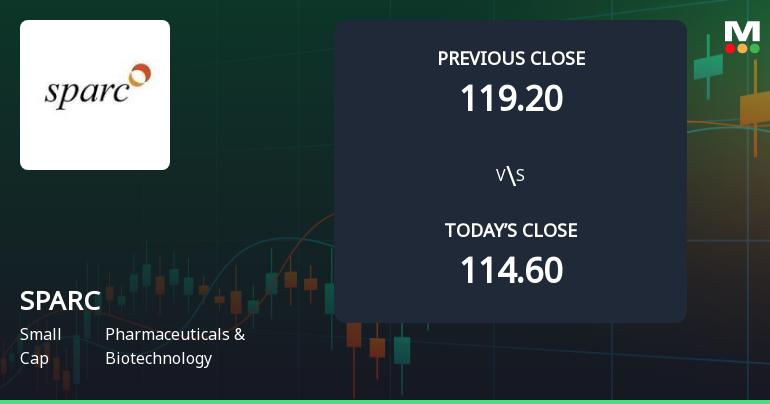Select the TODAY'S CLOSE heading
This screenshot has width=770, height=404.
tap(511, 231)
